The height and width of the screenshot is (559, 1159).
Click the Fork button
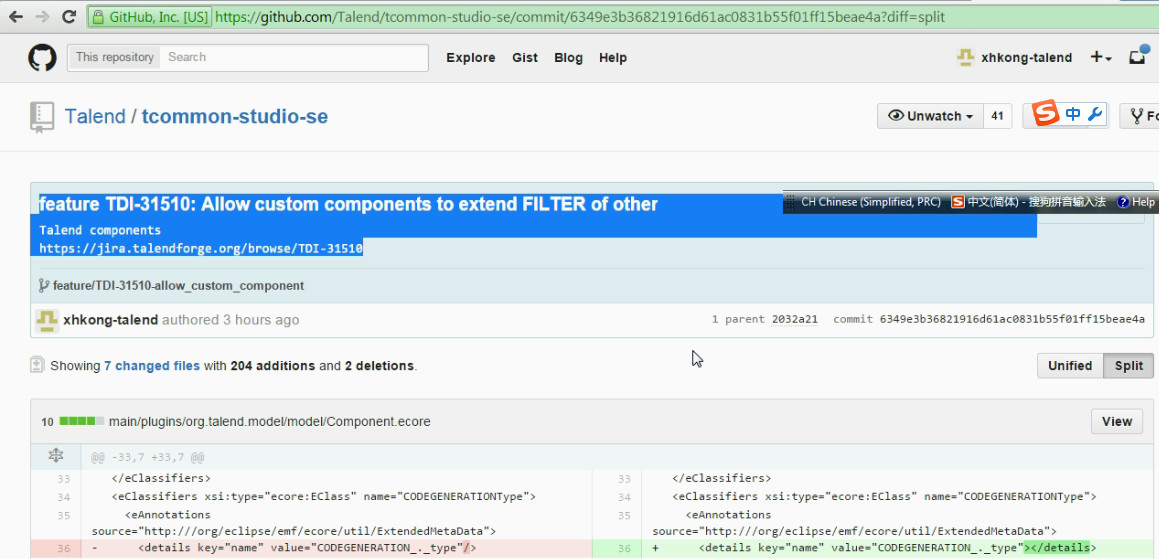[1141, 116]
